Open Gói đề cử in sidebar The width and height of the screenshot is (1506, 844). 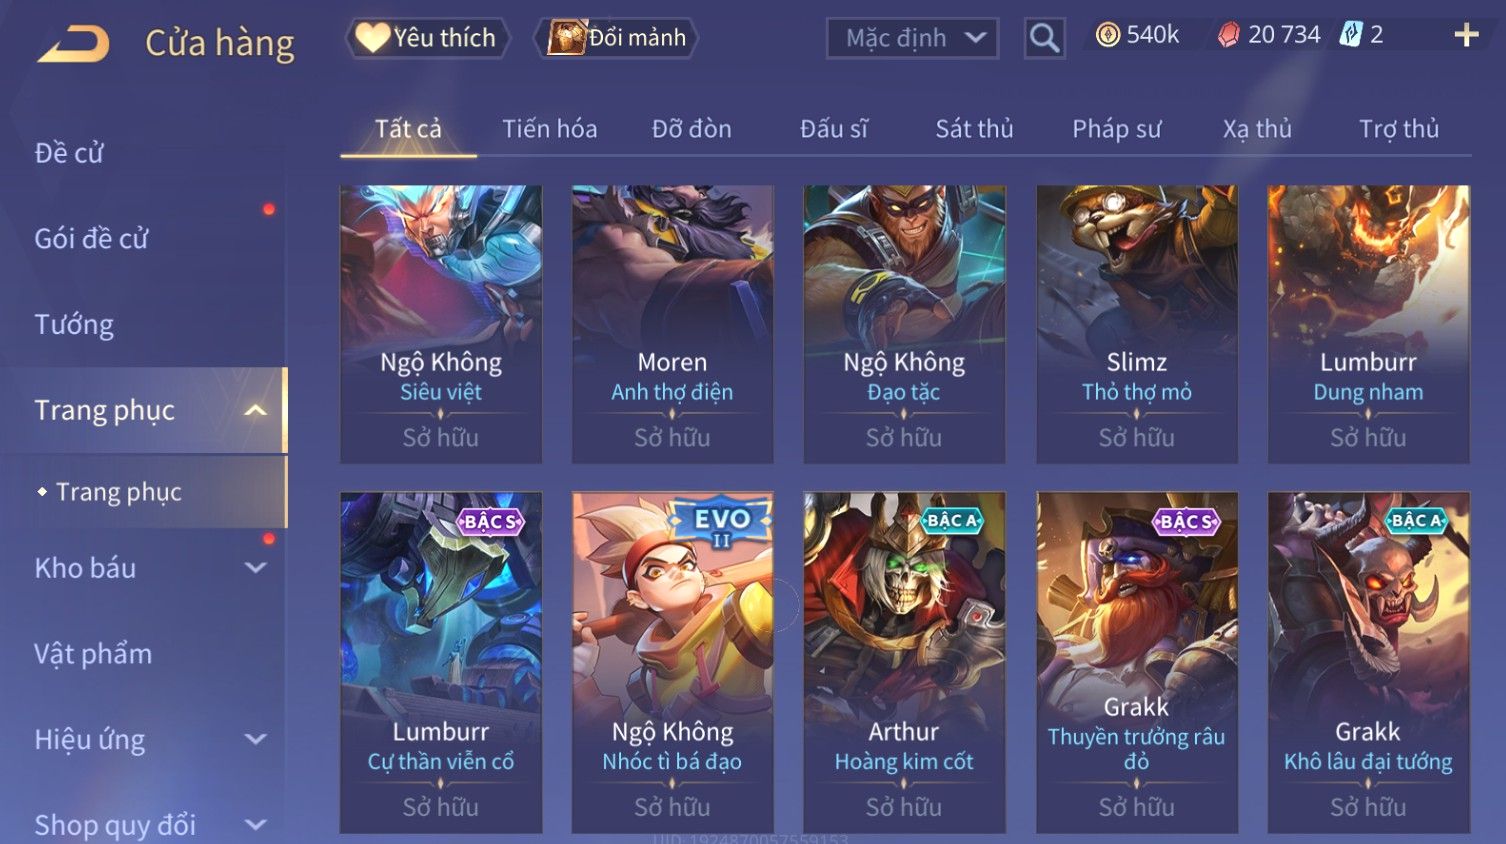click(x=91, y=239)
